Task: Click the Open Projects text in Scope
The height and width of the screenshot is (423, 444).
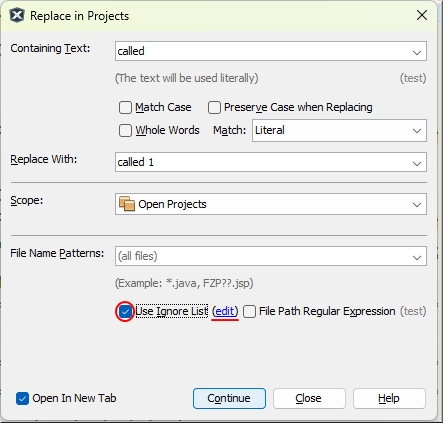Action: [172, 204]
